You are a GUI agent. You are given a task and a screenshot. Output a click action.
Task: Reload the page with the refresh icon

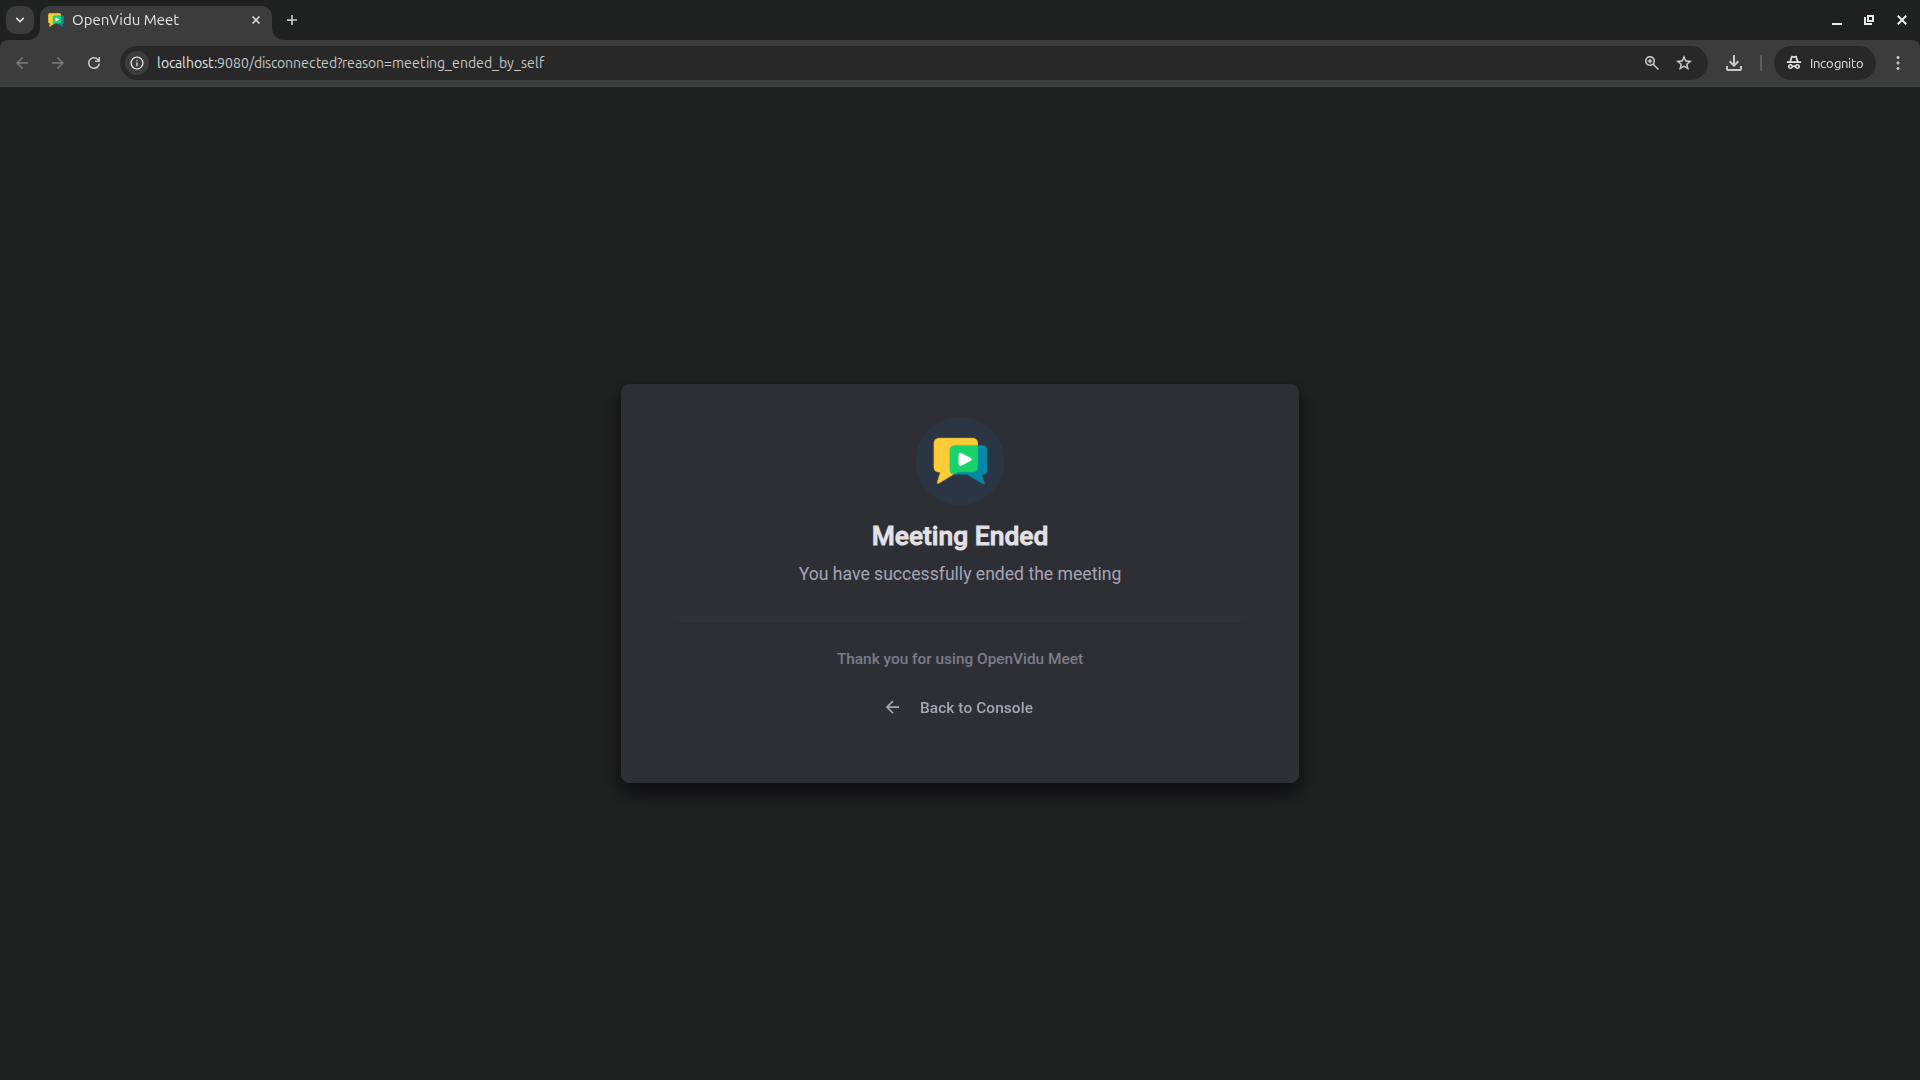coord(94,62)
